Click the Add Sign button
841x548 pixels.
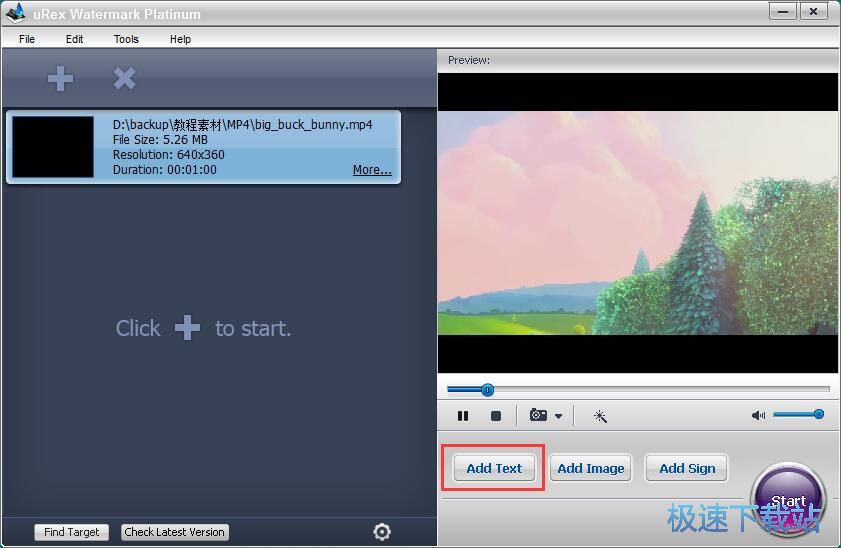tap(687, 468)
